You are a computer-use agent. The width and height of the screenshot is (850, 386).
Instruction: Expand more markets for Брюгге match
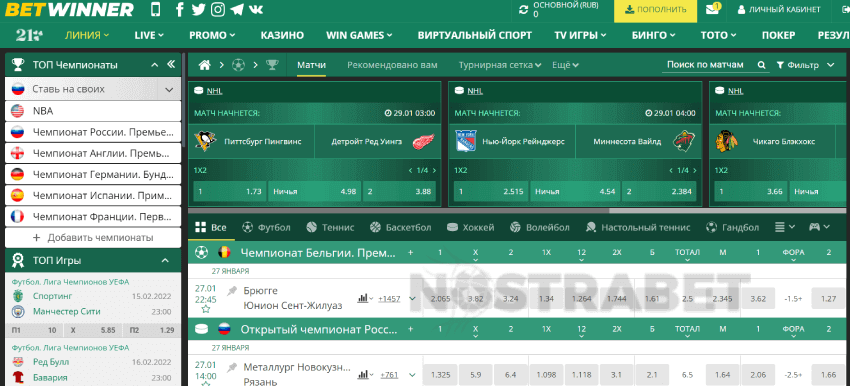(x=413, y=298)
